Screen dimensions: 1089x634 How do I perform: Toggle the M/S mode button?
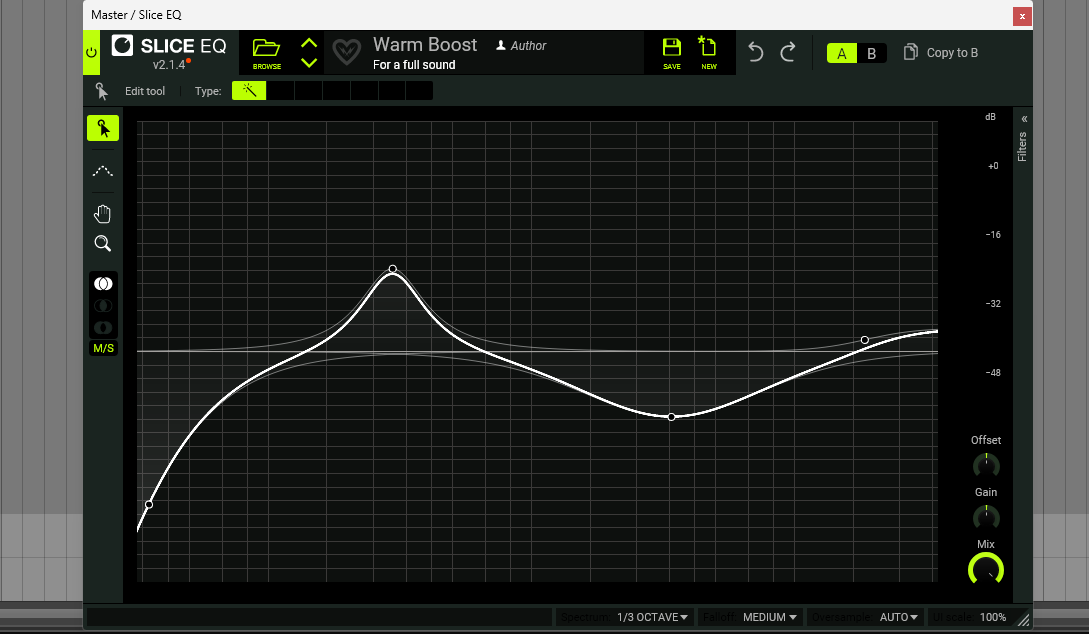(103, 349)
